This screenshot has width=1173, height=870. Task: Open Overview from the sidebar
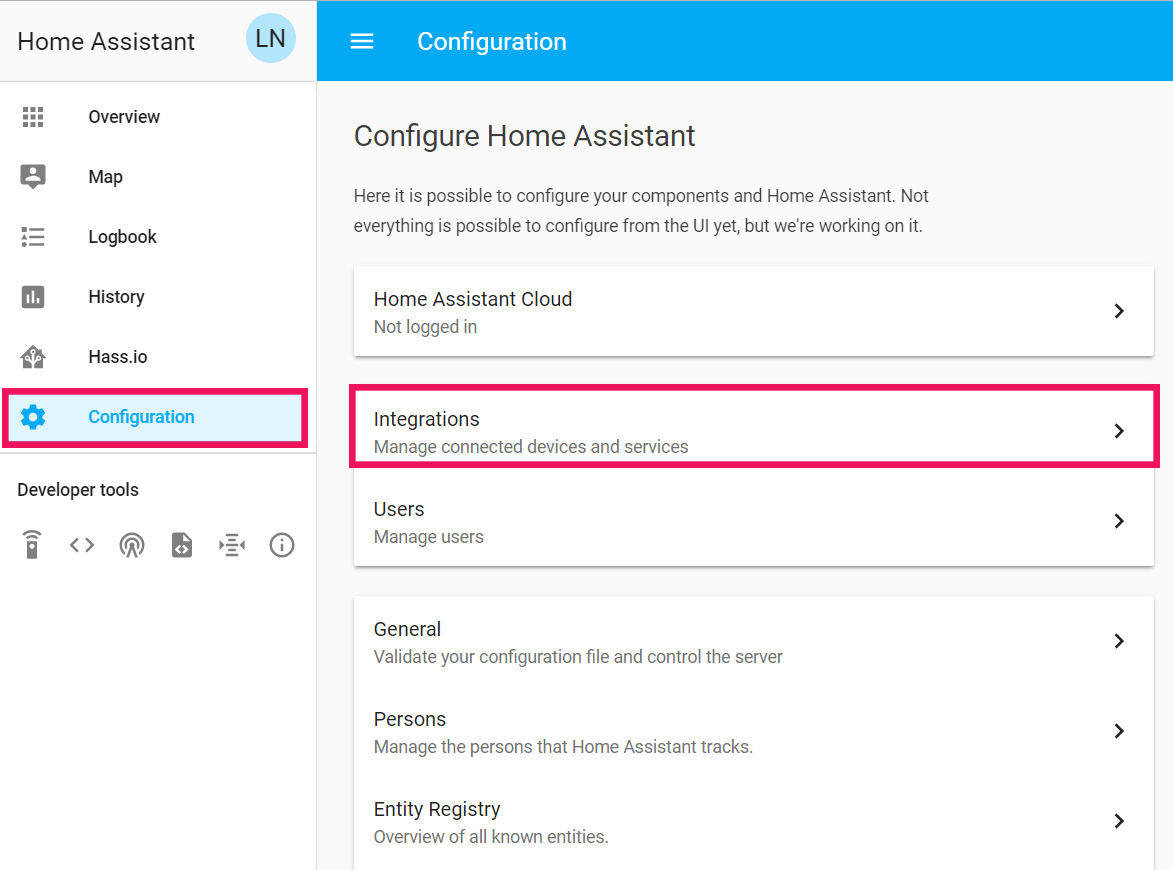(124, 117)
